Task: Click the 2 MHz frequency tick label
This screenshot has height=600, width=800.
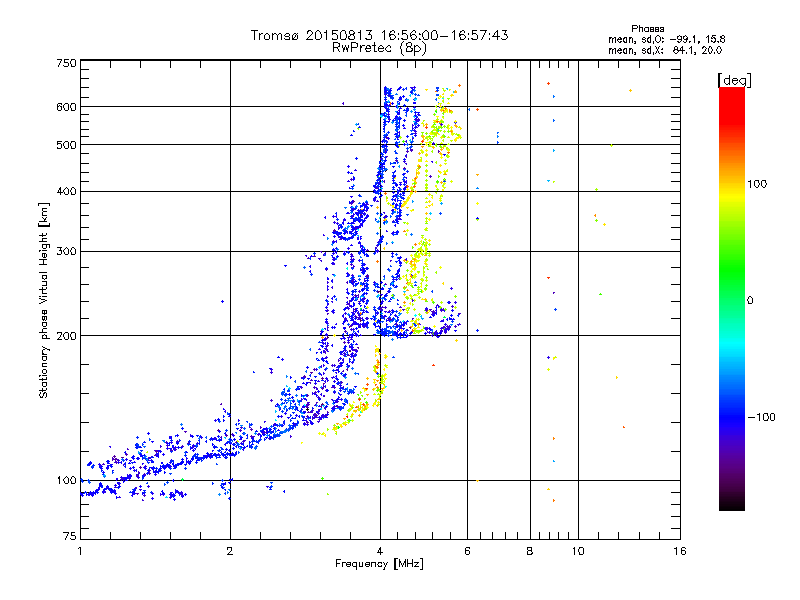Action: pyautogui.click(x=230, y=551)
